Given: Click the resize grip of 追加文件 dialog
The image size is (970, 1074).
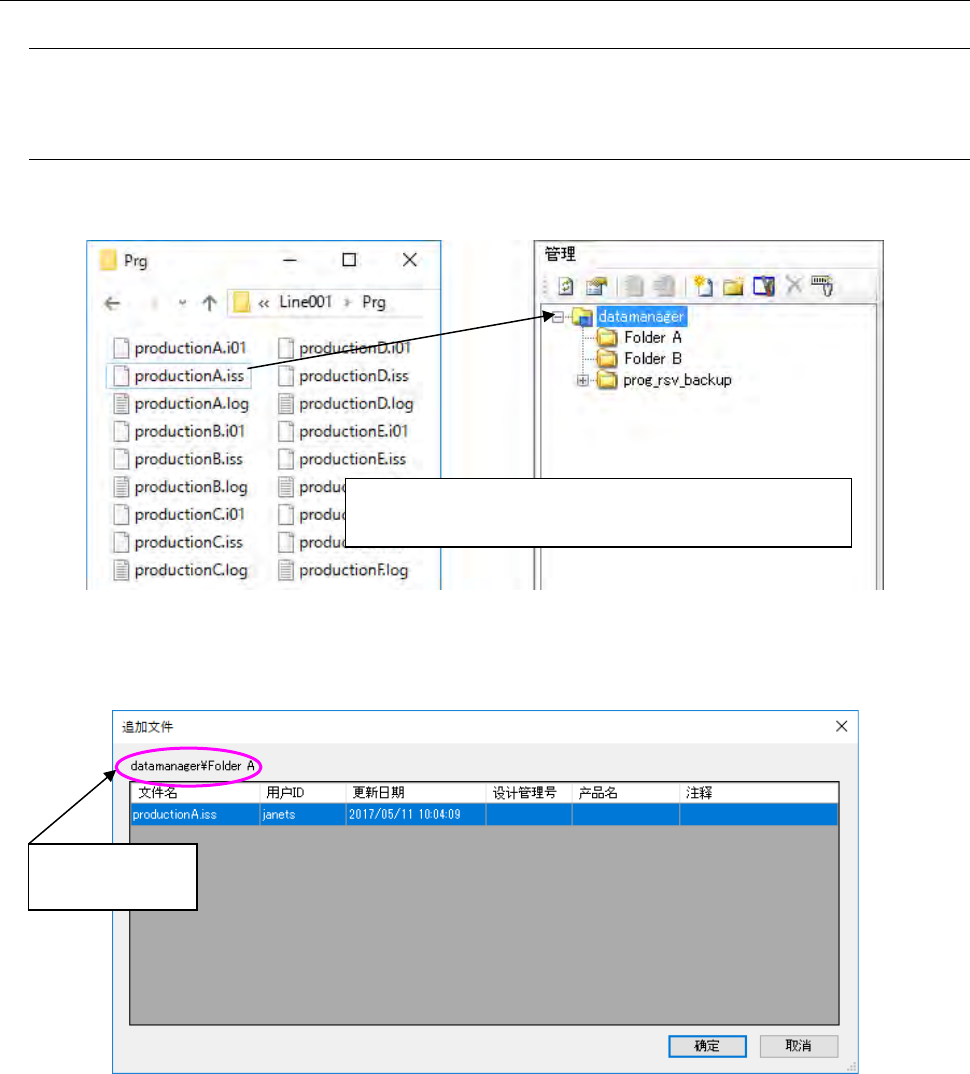Looking at the screenshot, I should [851, 1067].
